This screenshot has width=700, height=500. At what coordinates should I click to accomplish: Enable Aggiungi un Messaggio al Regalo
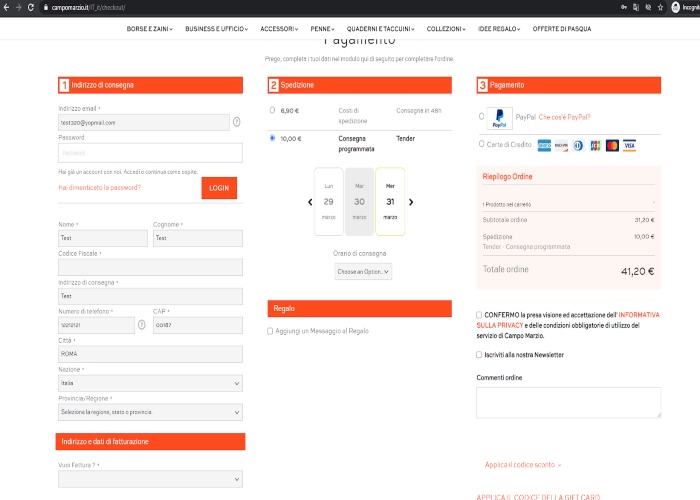point(270,331)
